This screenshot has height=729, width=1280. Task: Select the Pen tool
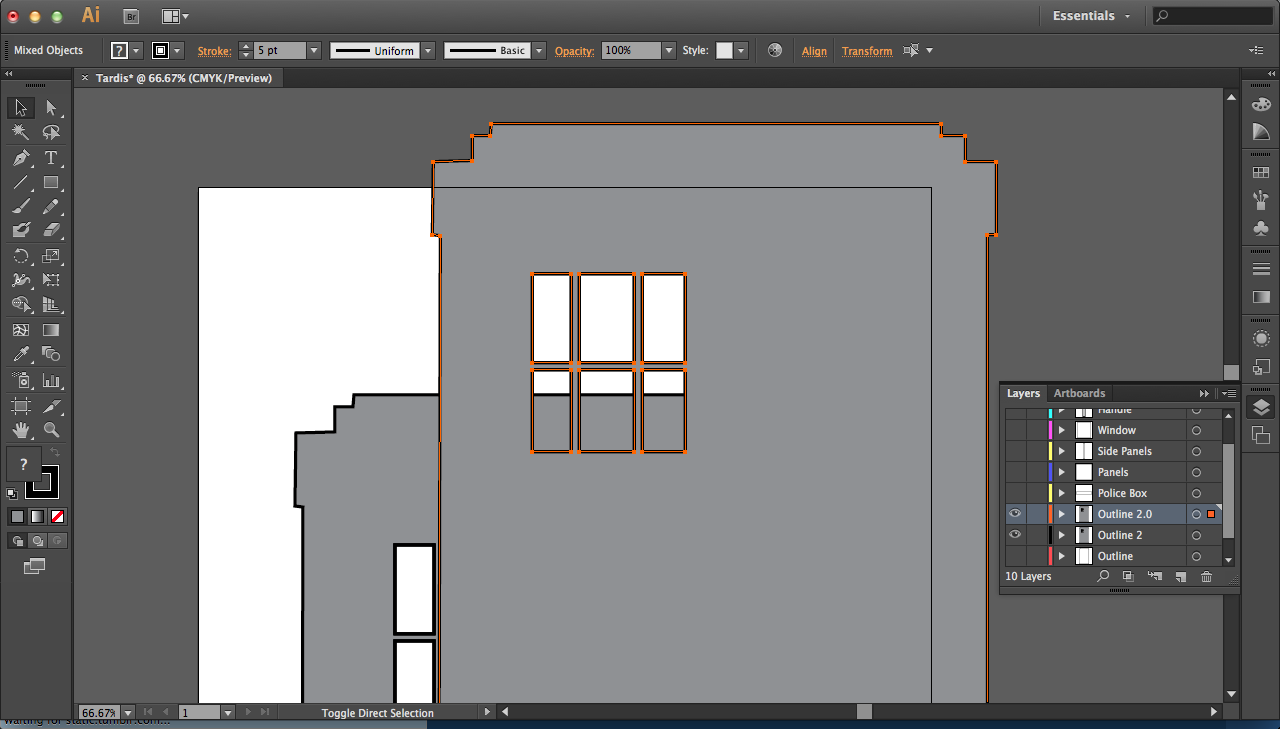point(20,158)
